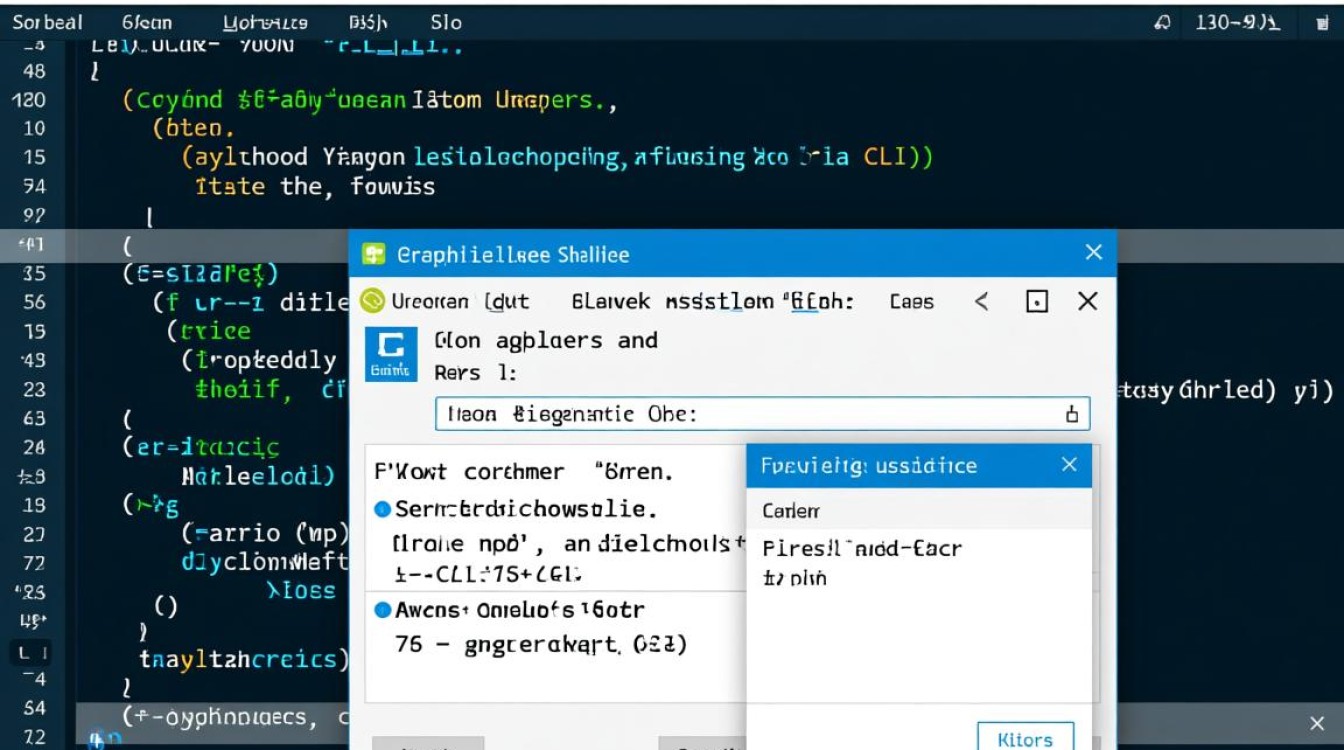Click the green icon in the dialog title bar
1344x750 pixels.
click(x=373, y=254)
